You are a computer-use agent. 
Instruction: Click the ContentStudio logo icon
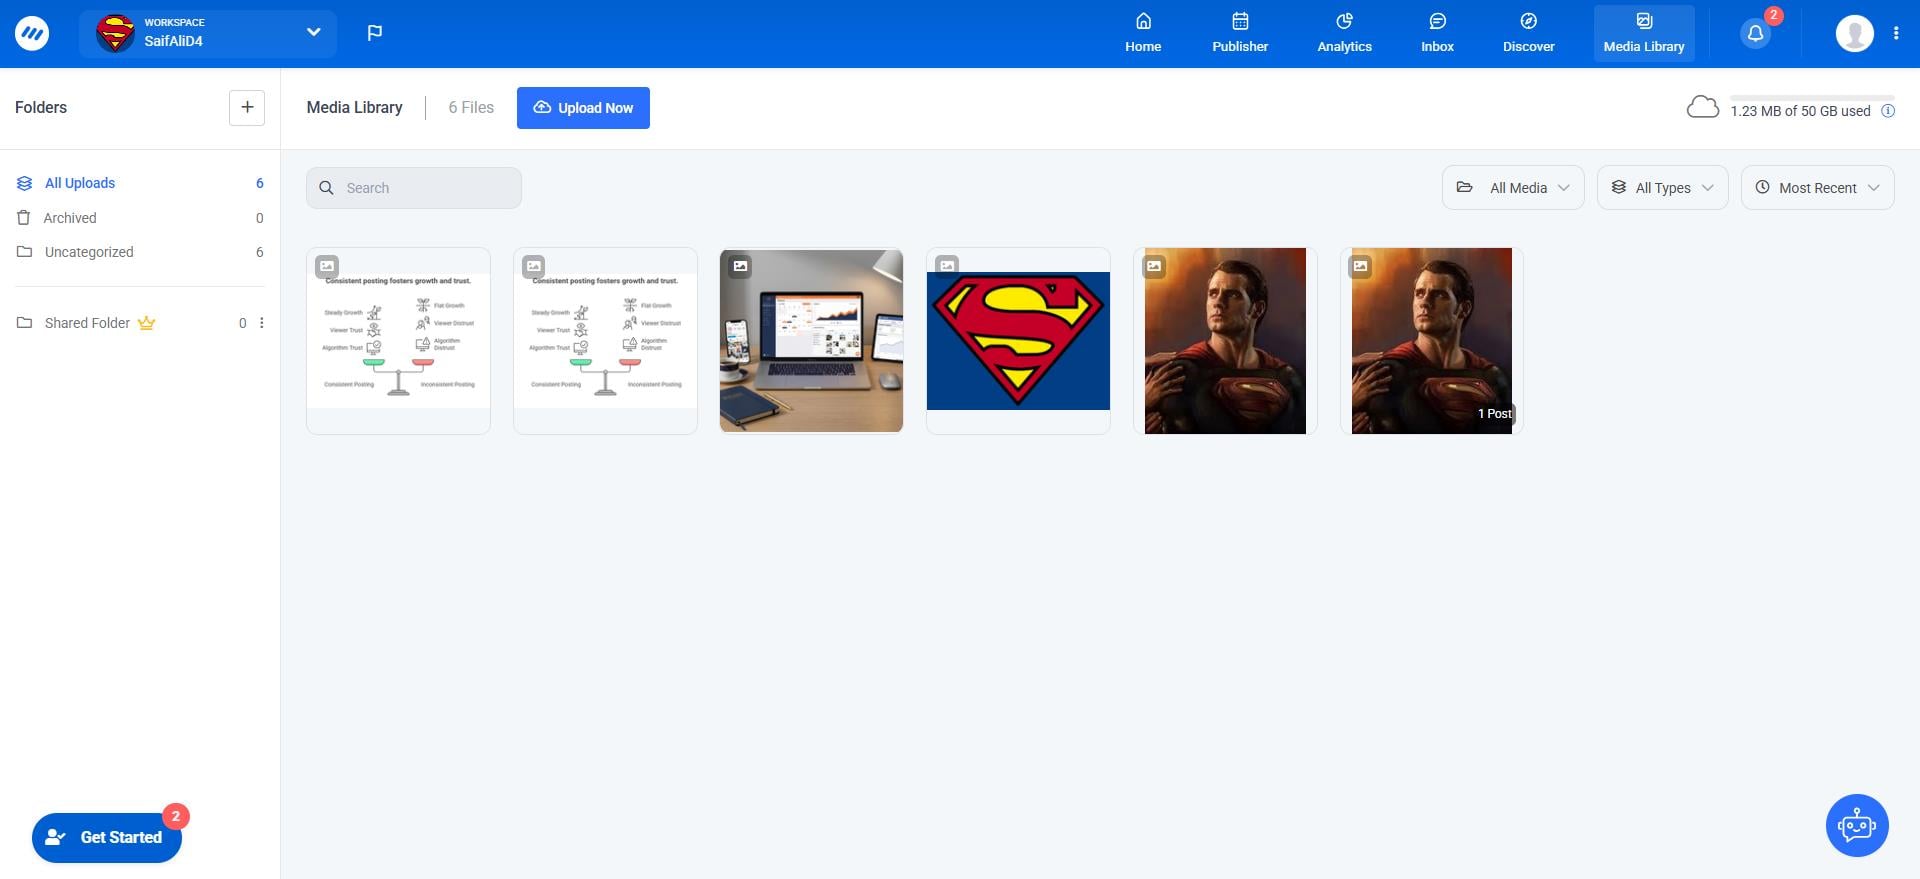tap(32, 33)
